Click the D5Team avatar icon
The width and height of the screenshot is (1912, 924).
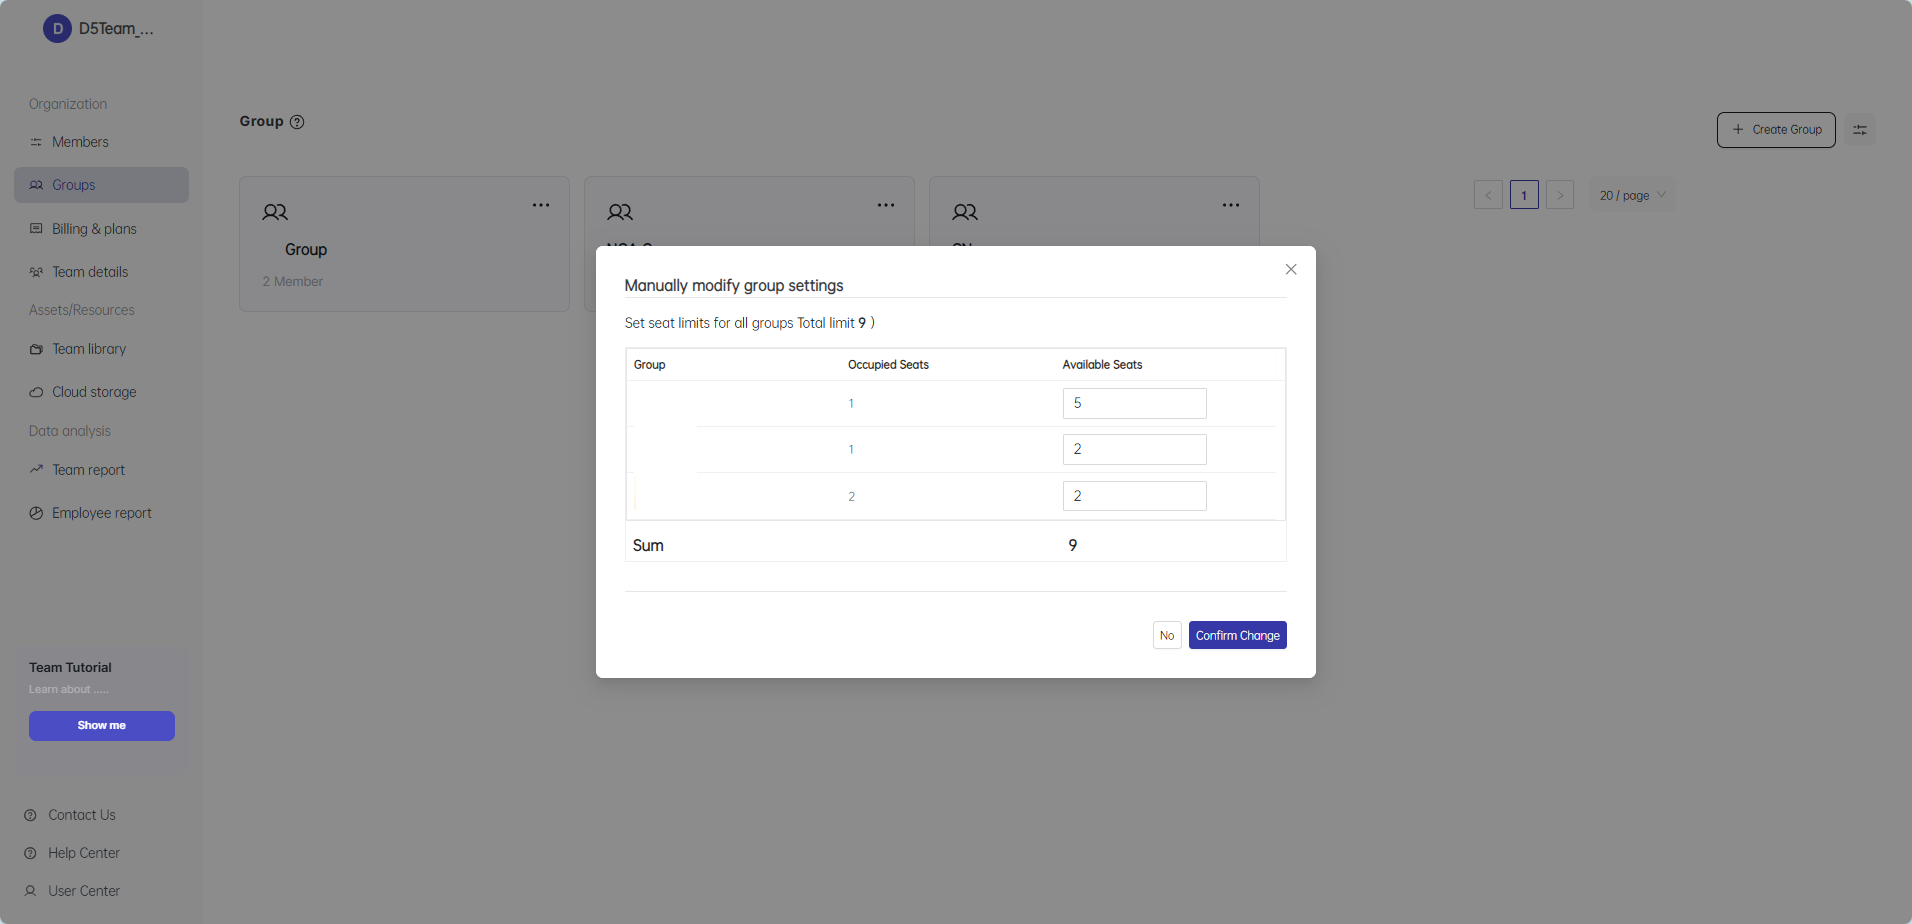pyautogui.click(x=57, y=29)
